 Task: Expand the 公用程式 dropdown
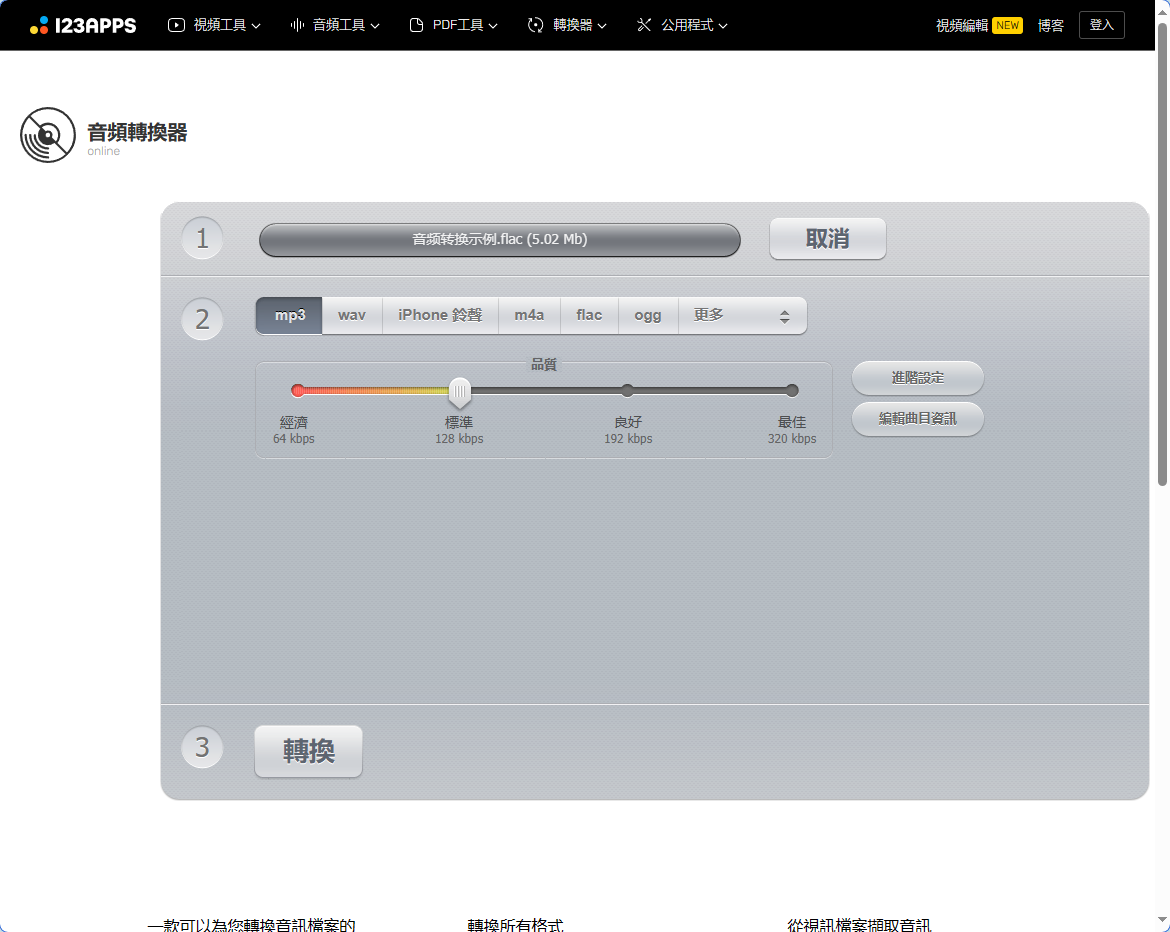coord(681,25)
